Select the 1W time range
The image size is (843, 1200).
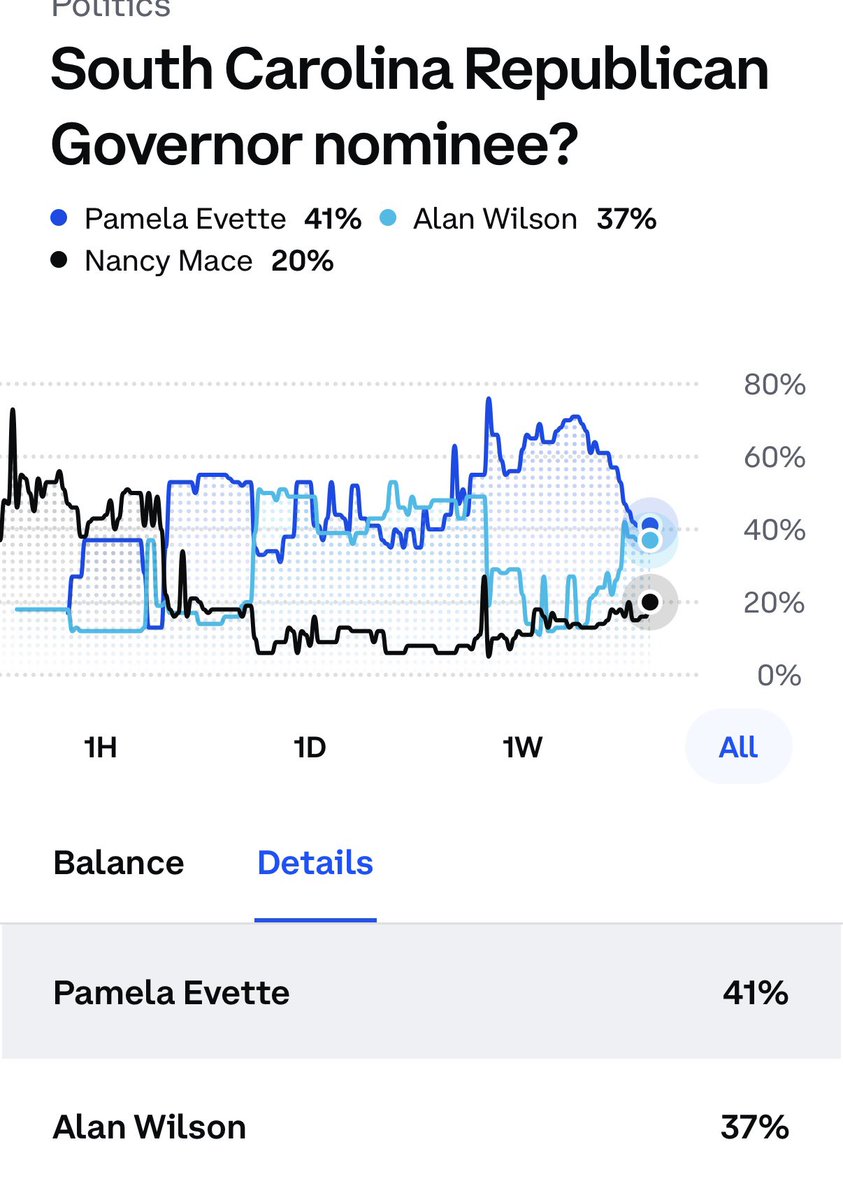(522, 747)
